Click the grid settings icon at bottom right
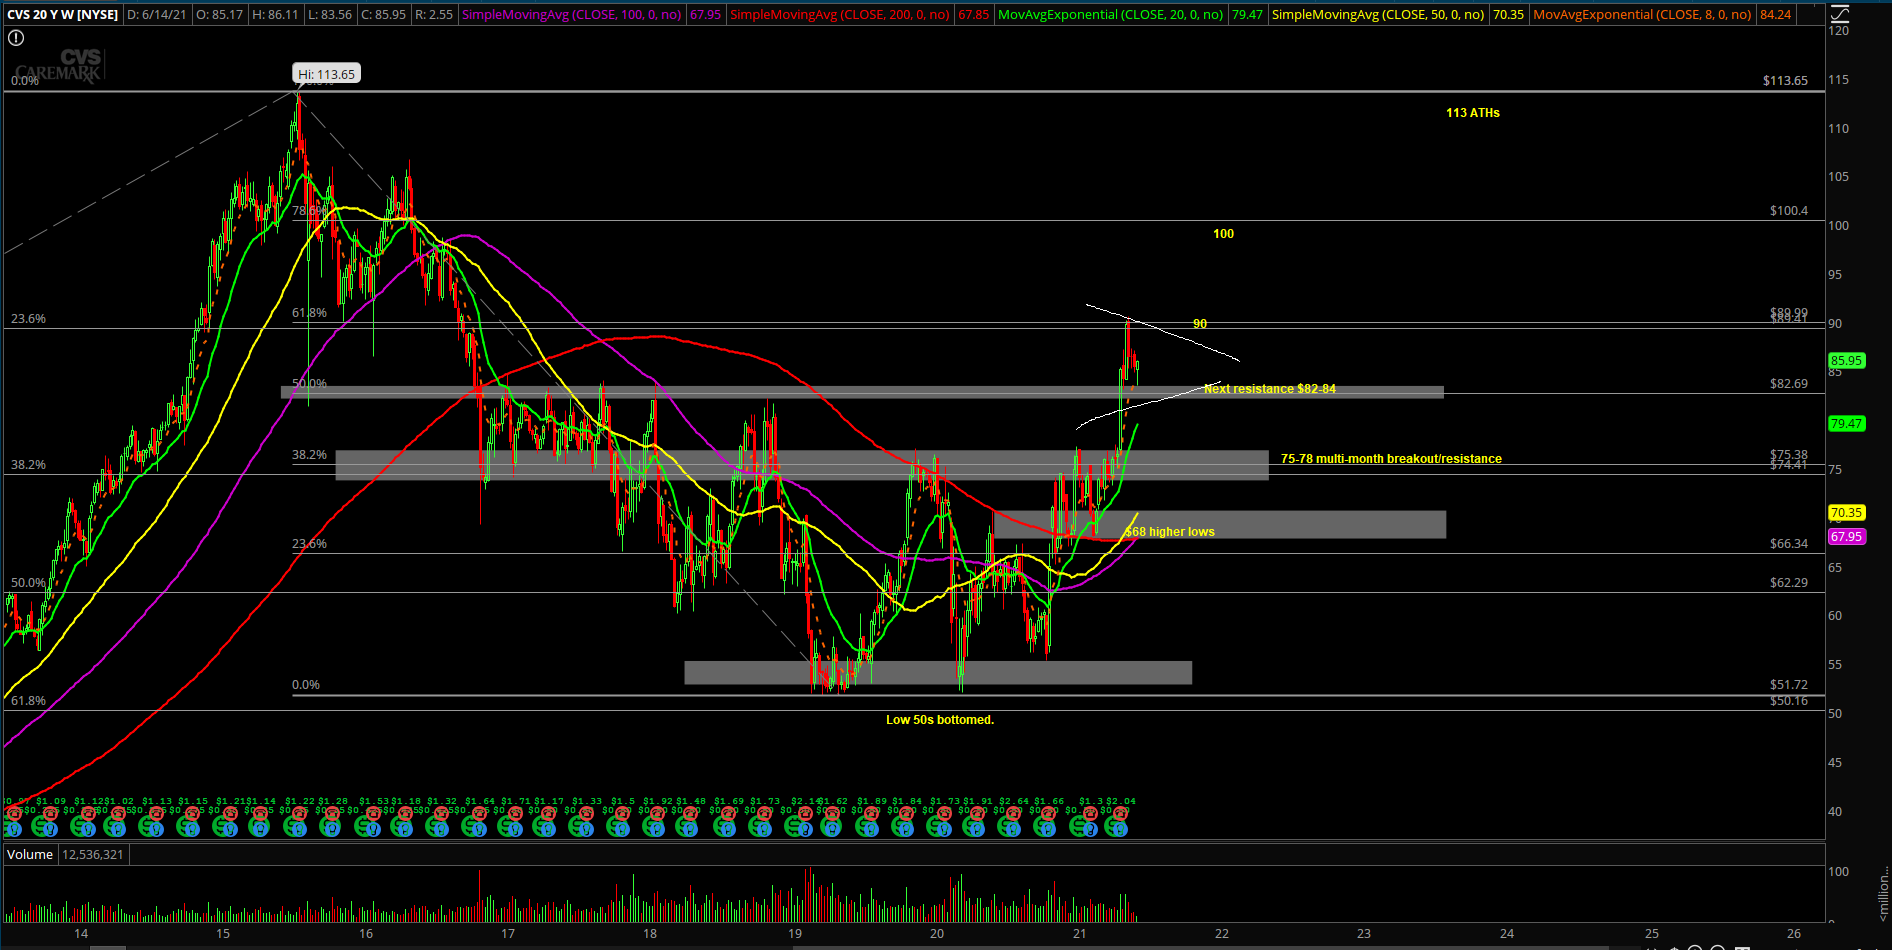Image resolution: width=1892 pixels, height=950 pixels. (1743, 948)
